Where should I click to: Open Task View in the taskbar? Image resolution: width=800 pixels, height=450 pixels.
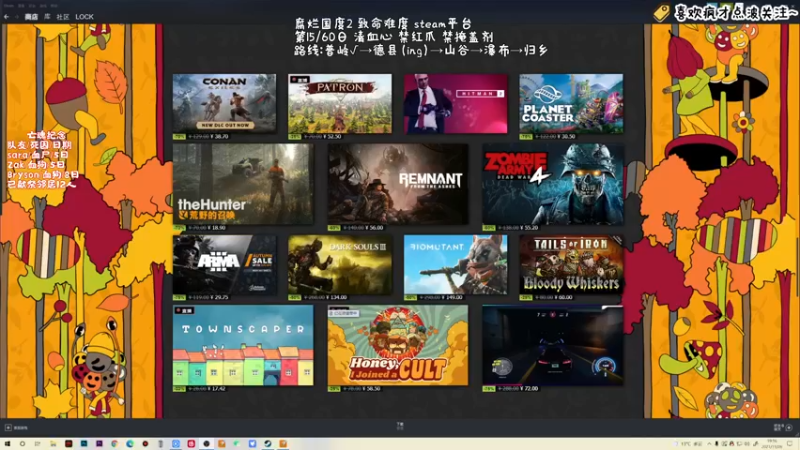(37, 444)
